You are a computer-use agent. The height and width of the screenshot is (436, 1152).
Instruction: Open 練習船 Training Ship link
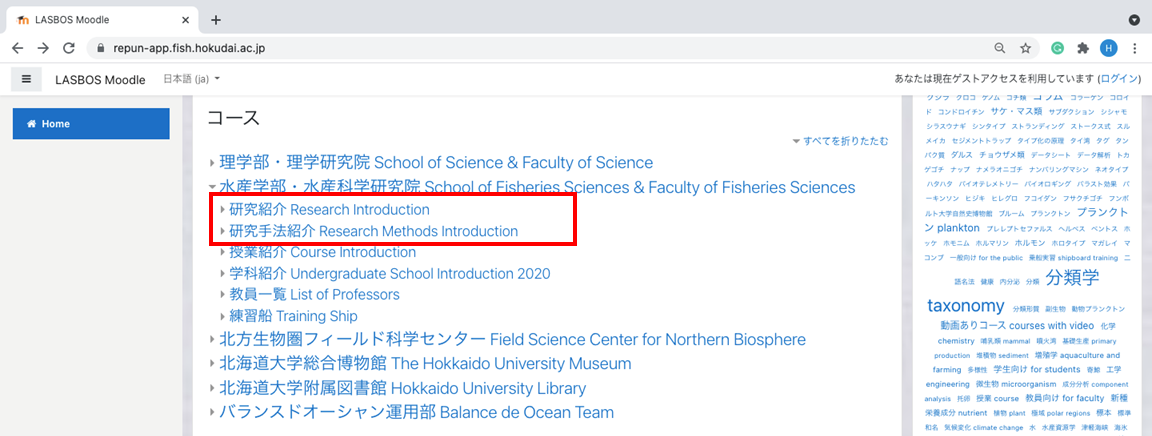[294, 316]
